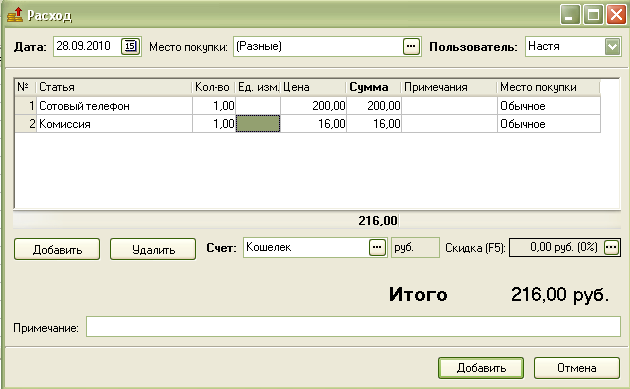Viewport: 630px width, 389px height.
Task: Click row number 1 cell
Action: click(26, 106)
